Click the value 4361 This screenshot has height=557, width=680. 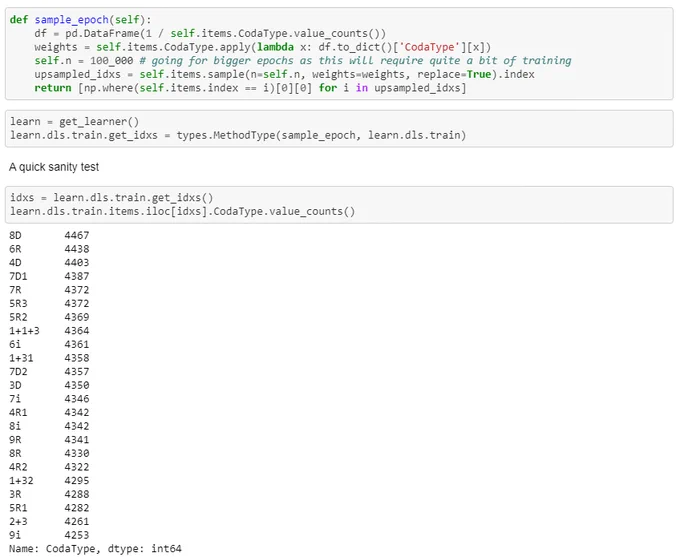[77, 344]
